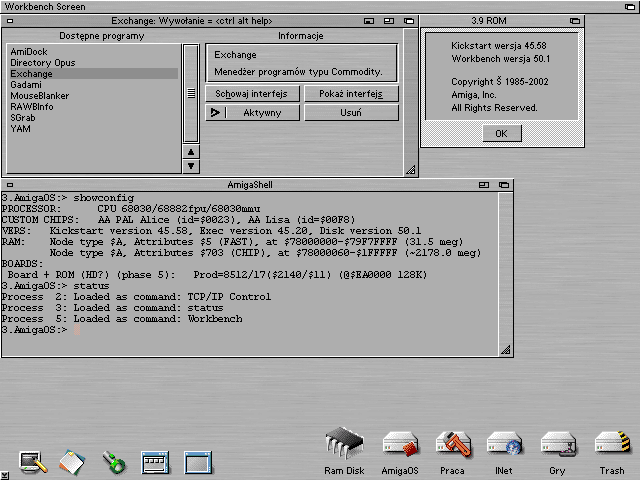
Task: Click the Exchange window title bar
Action: (x=192, y=21)
